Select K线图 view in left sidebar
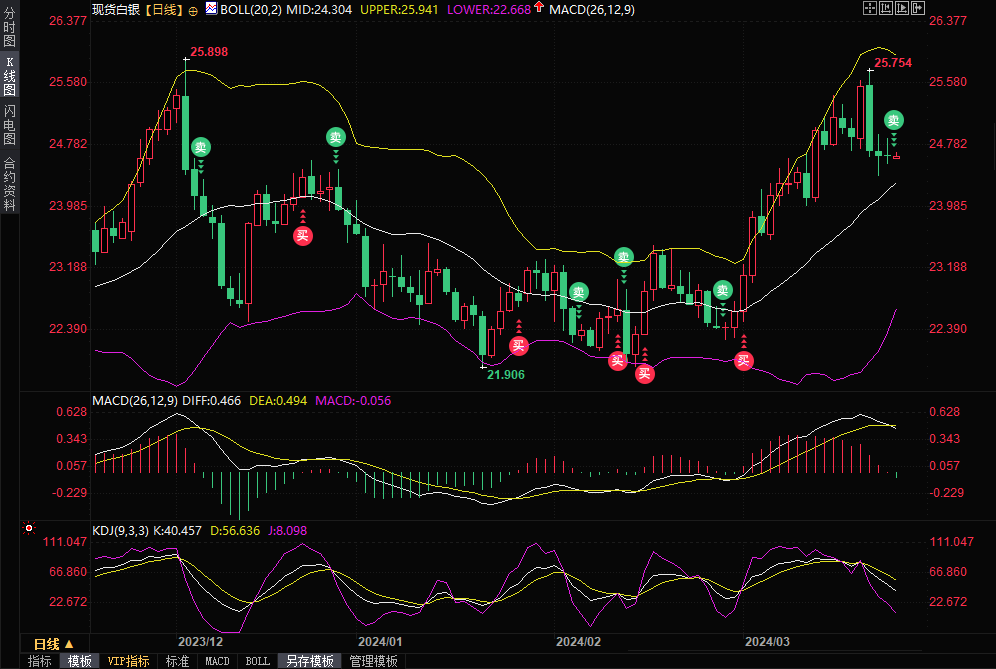996x669 pixels. [9, 76]
